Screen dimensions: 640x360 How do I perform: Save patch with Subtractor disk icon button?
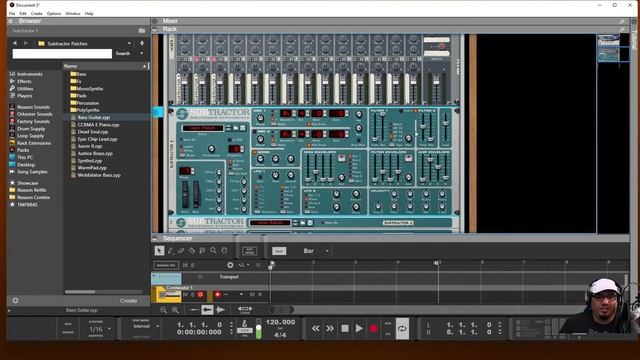tap(242, 128)
